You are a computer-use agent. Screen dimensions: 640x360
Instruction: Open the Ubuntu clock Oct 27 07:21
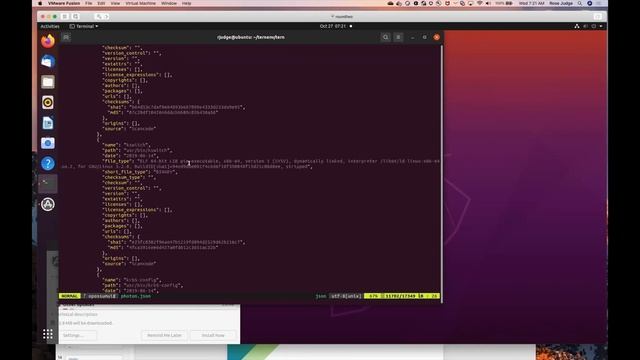coord(333,26)
